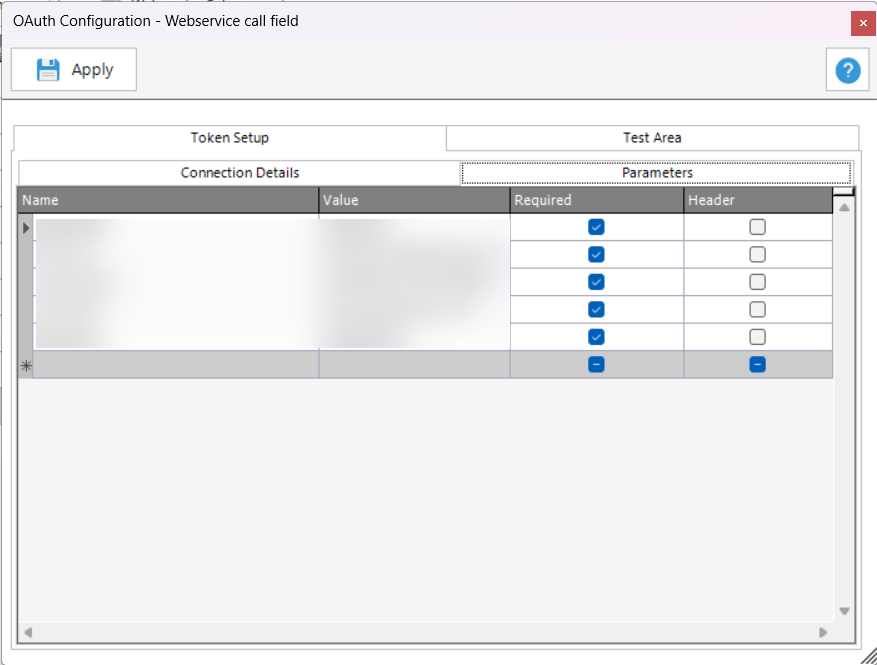
Task: Select the Connection Details sub-tab
Action: click(239, 173)
